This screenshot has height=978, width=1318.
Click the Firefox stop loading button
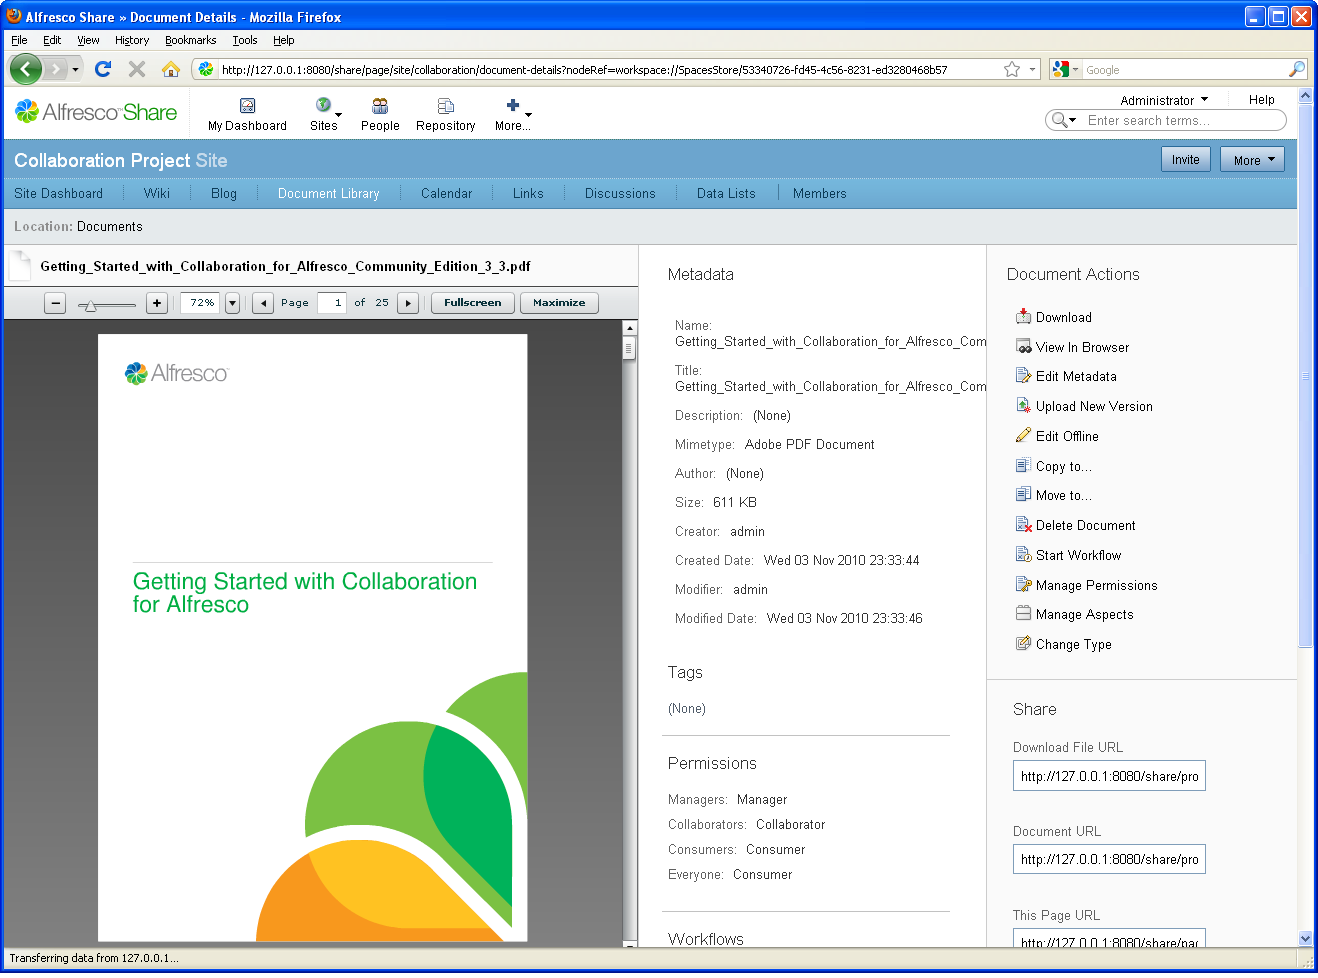(x=137, y=69)
